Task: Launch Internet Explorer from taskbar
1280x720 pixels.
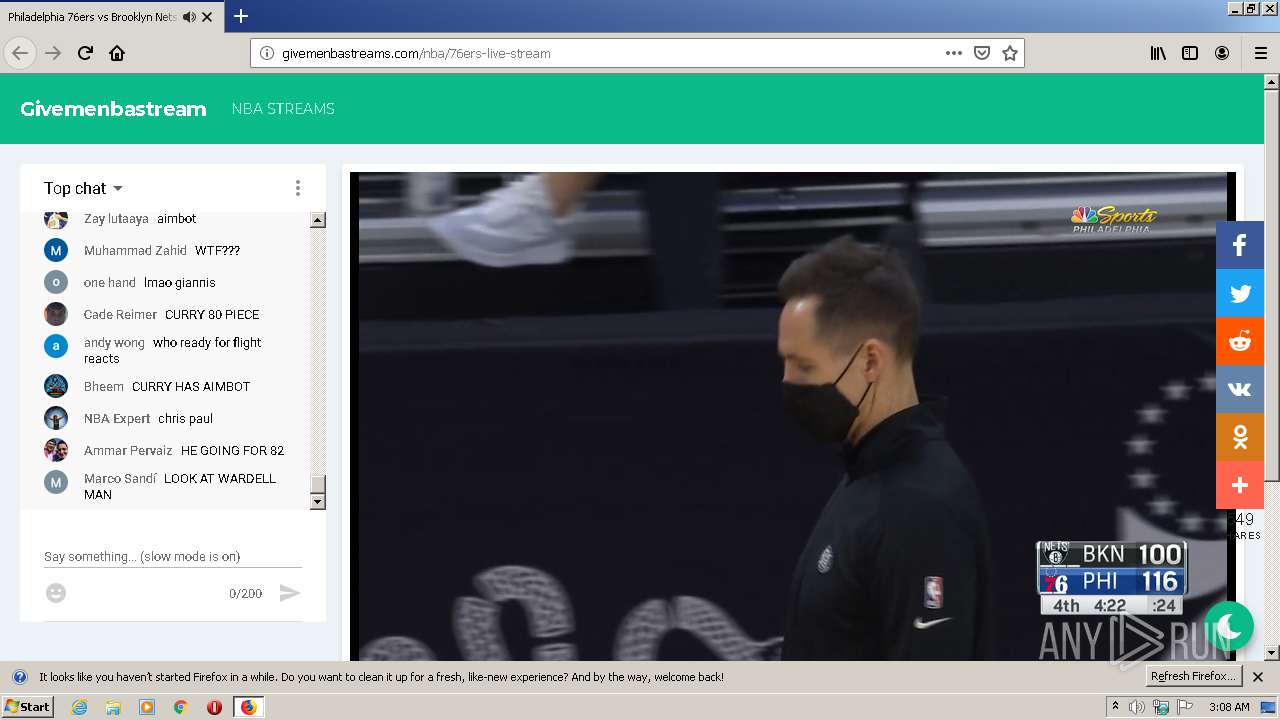Action: (79, 707)
